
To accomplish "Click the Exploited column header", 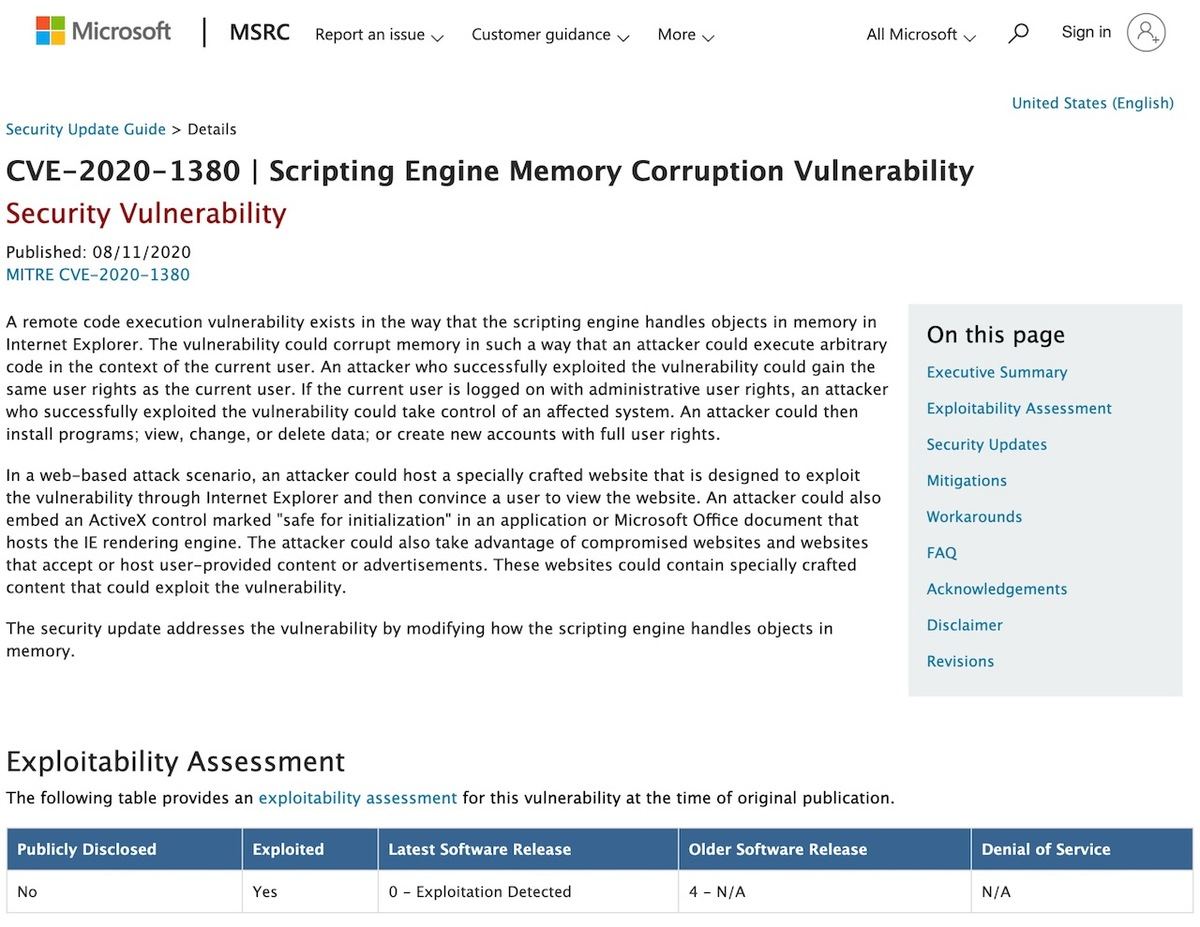I will pos(310,849).
